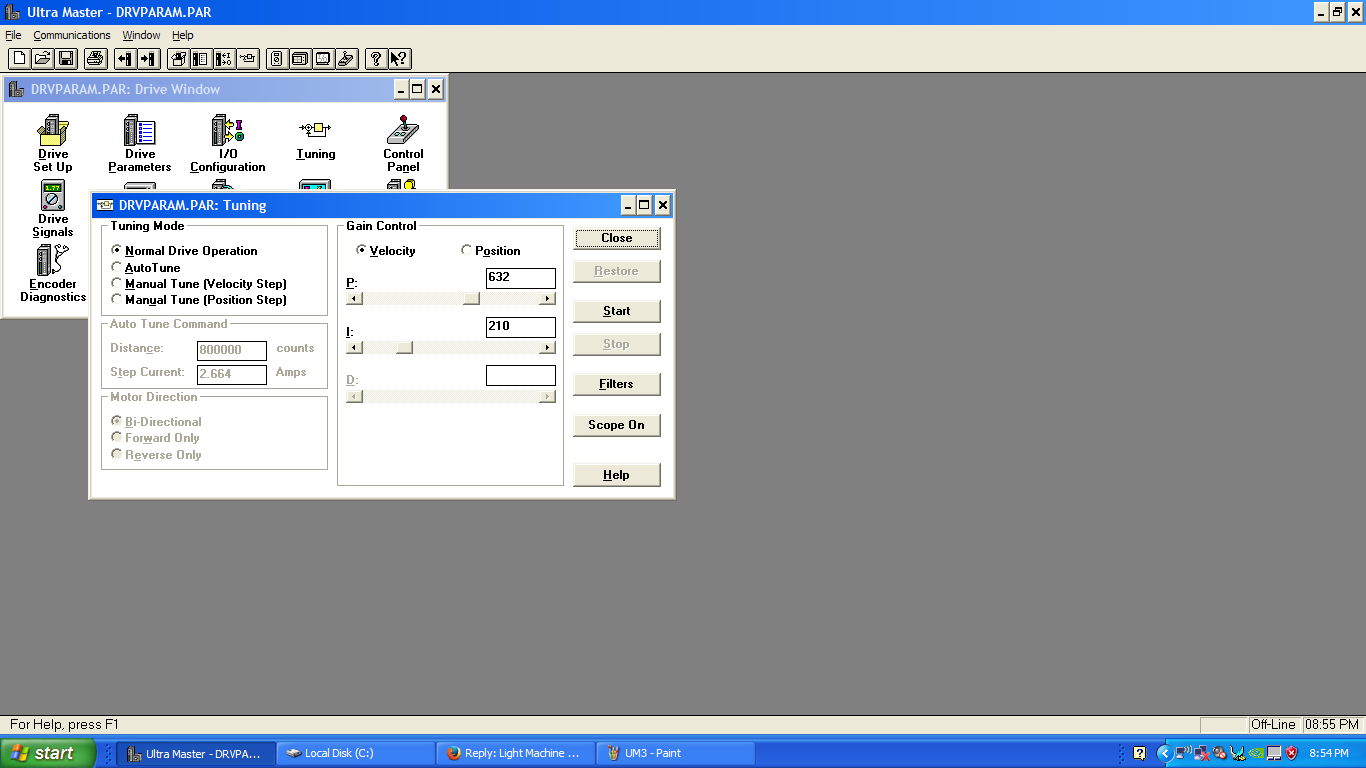This screenshot has height=768, width=1366.
Task: Select Normal Drive Operation tuning mode
Action: [x=185, y=251]
